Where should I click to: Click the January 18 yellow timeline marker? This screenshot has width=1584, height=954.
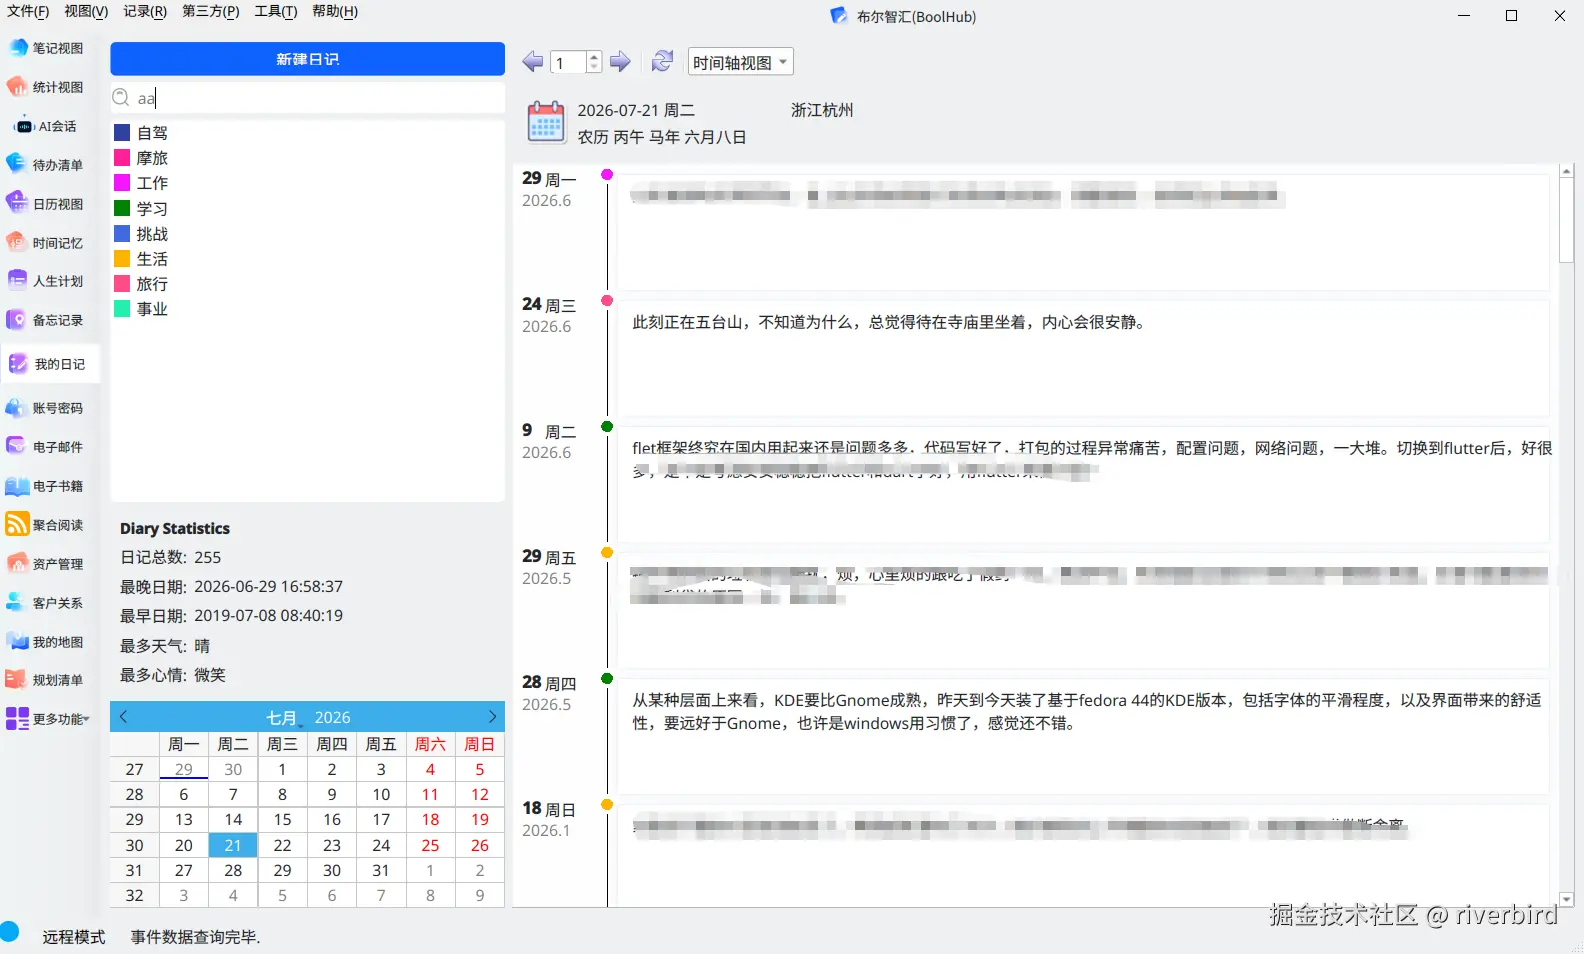606,805
